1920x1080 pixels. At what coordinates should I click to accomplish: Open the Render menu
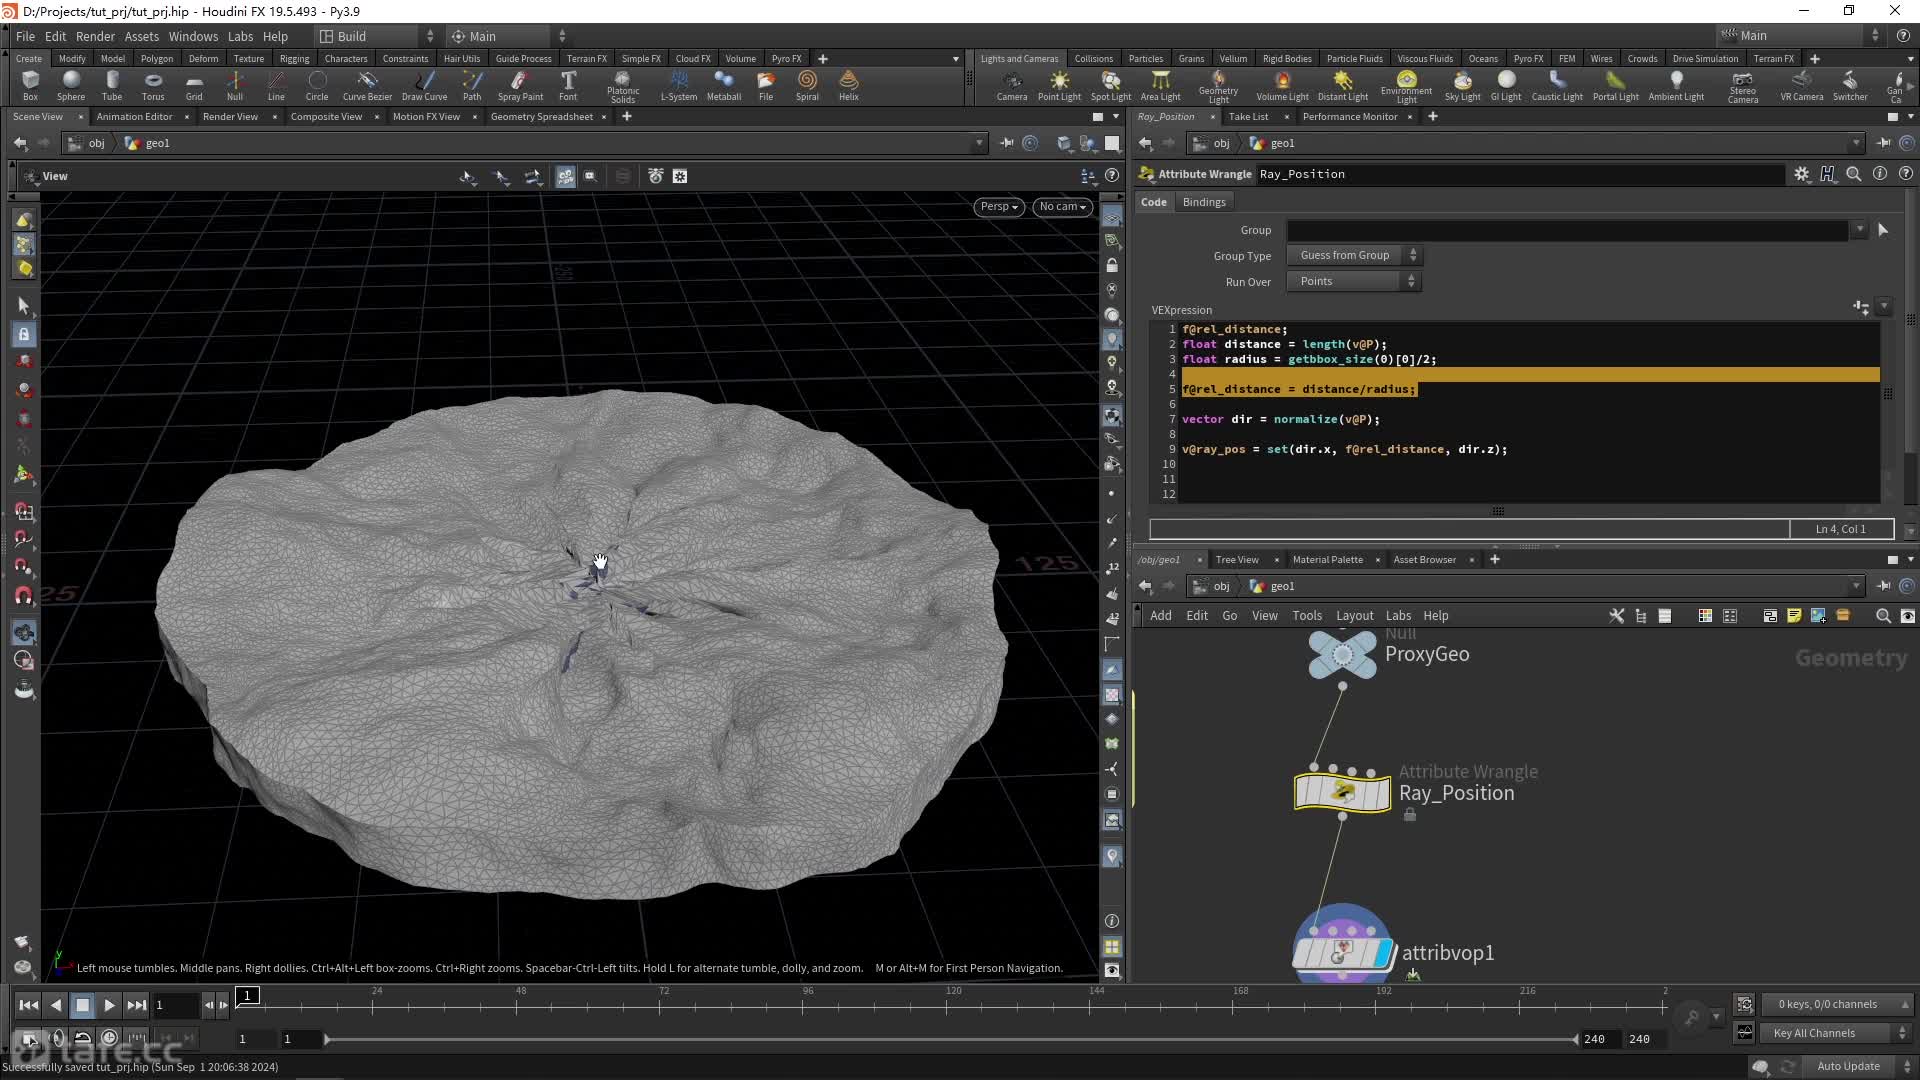click(x=95, y=36)
